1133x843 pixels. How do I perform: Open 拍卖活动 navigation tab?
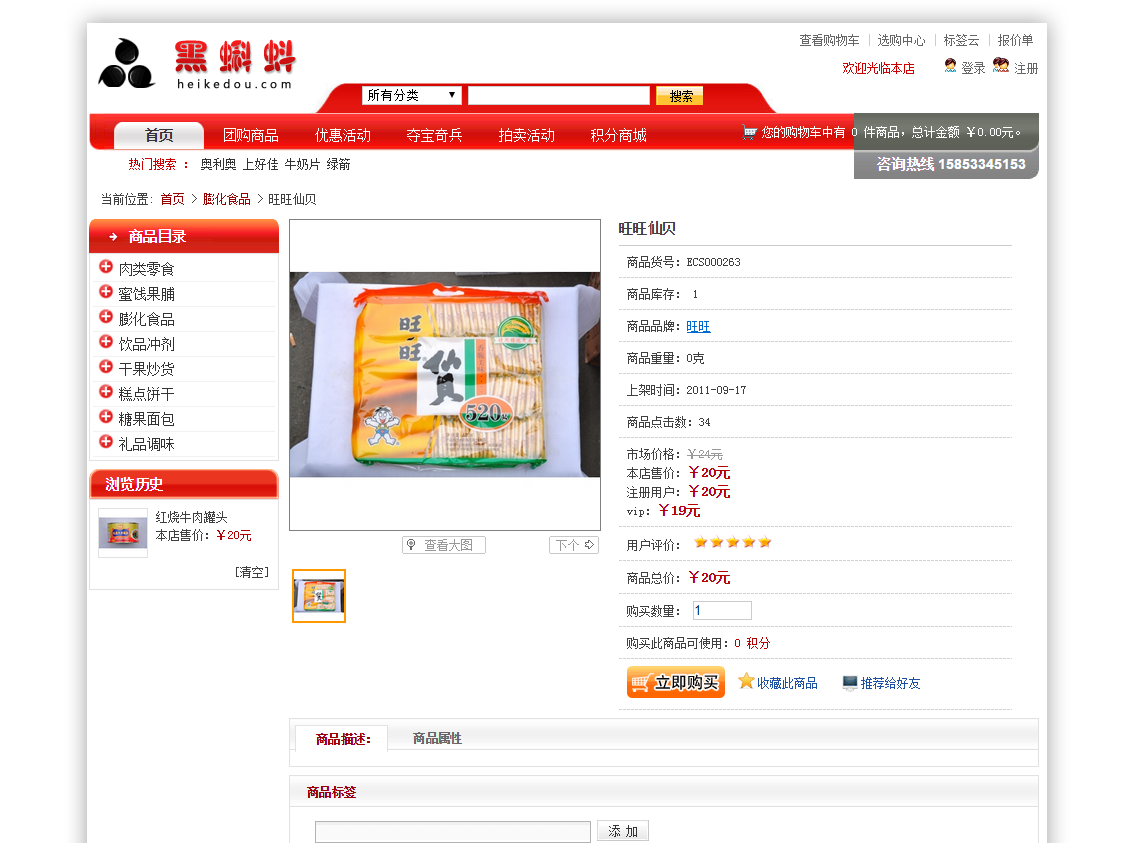527,135
